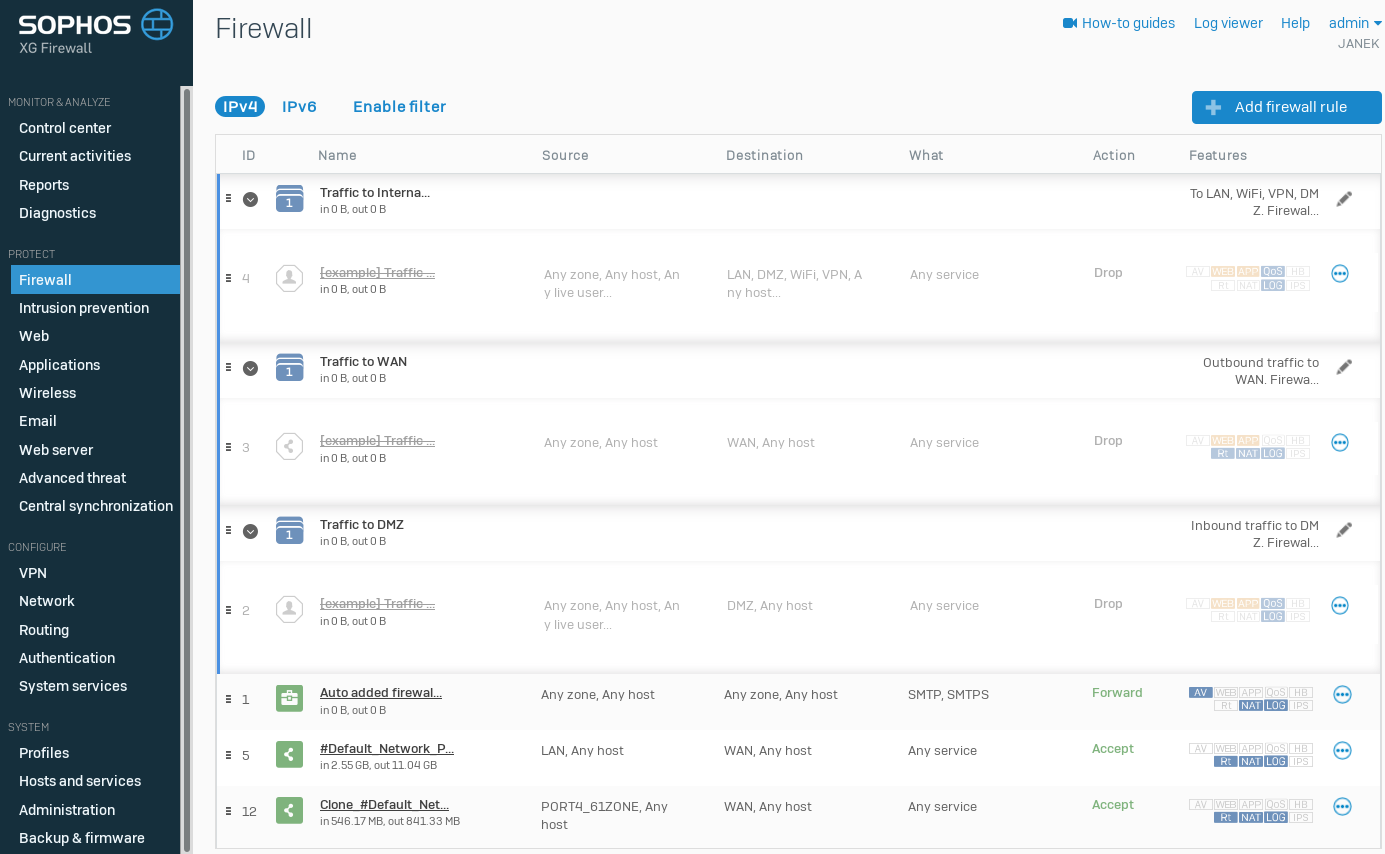Click the network rule icon for rule 5

(x=289, y=754)
